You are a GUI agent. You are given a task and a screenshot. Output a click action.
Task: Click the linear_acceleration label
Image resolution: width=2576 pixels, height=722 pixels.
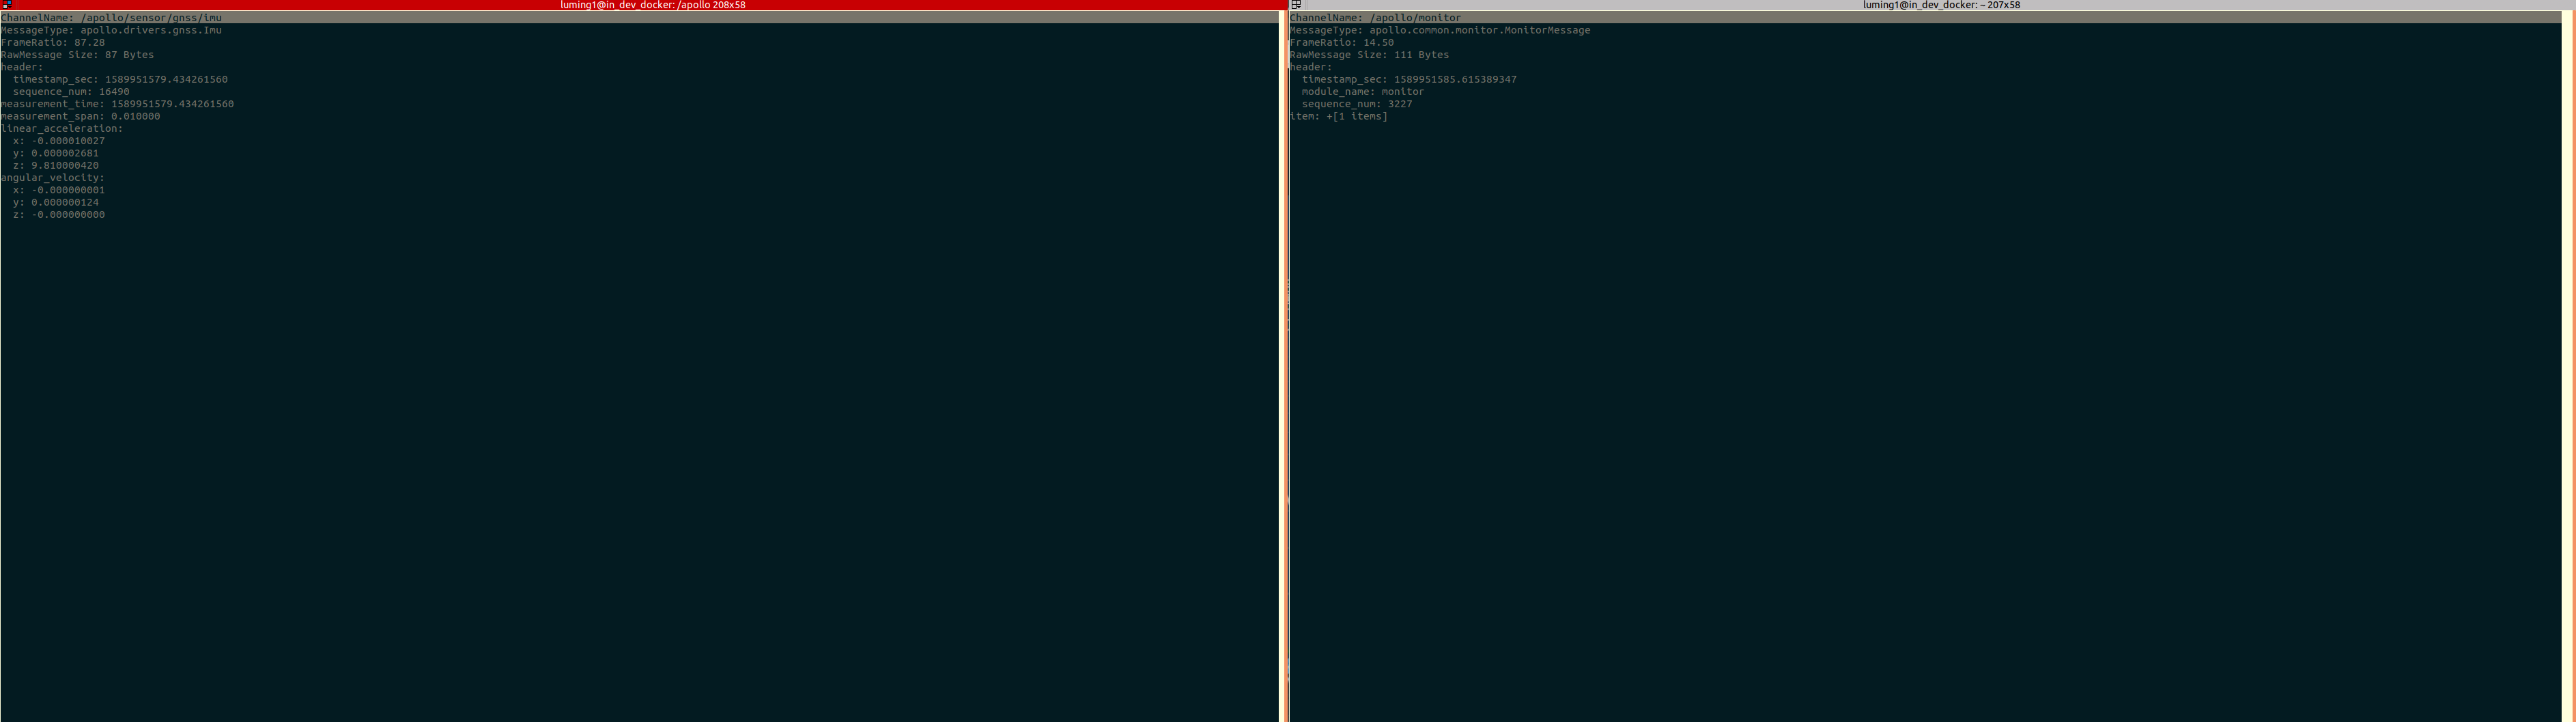pos(62,129)
